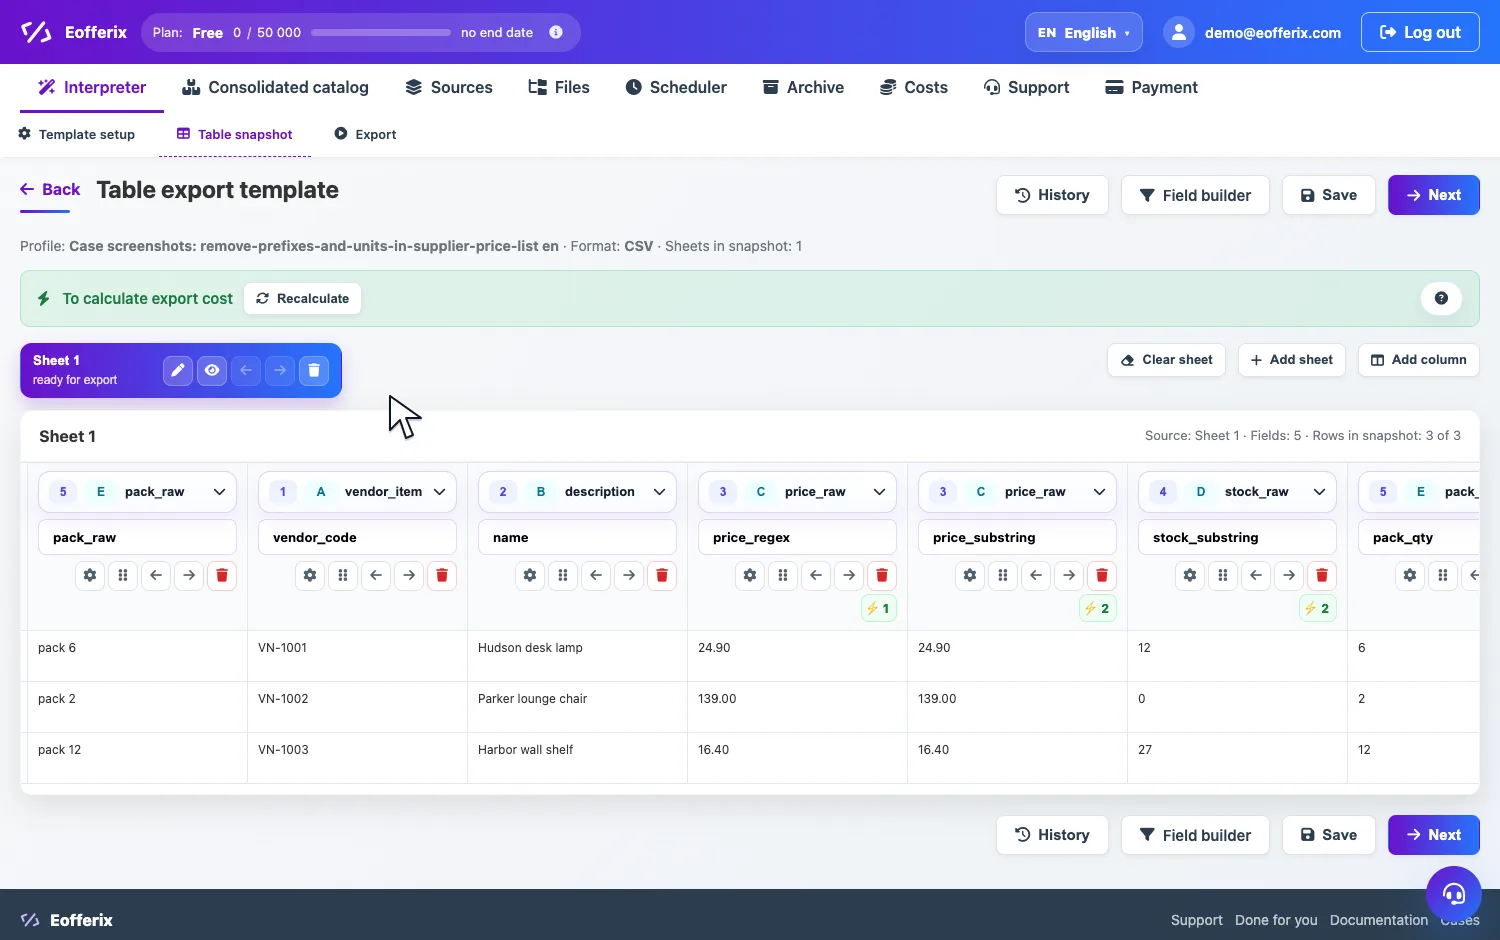Move stock_substring column right with arrow
This screenshot has width=1500, height=940.
[1289, 575]
